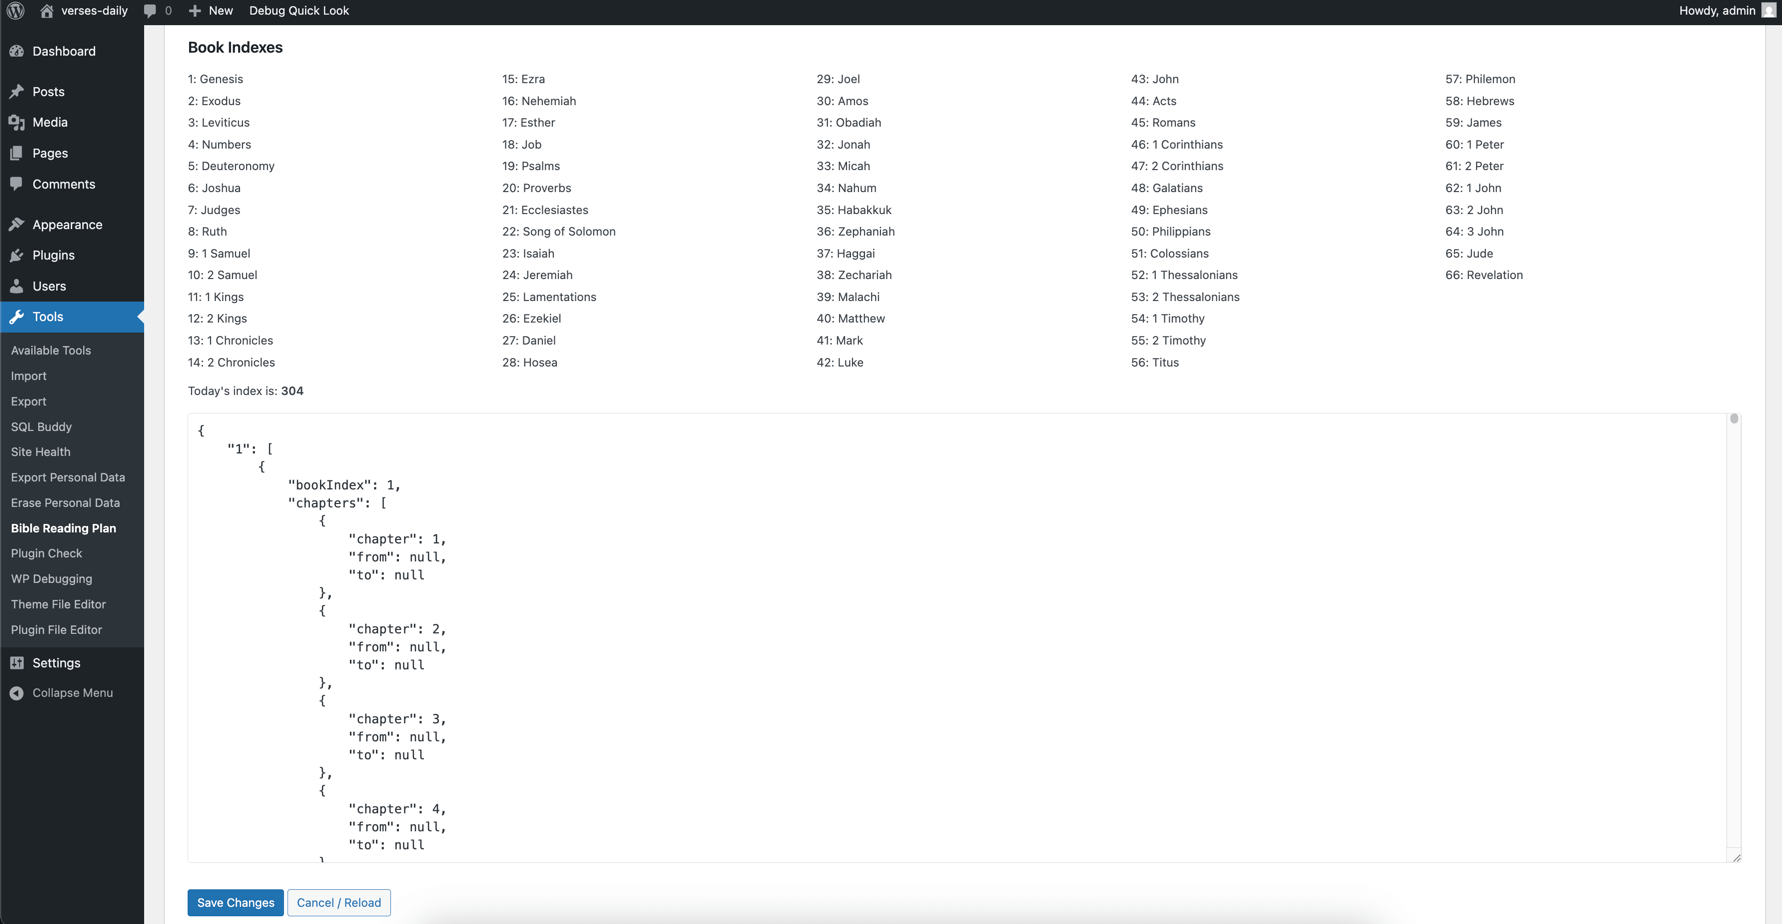Open the verses-daily site home icon
The image size is (1783, 924).
(46, 11)
